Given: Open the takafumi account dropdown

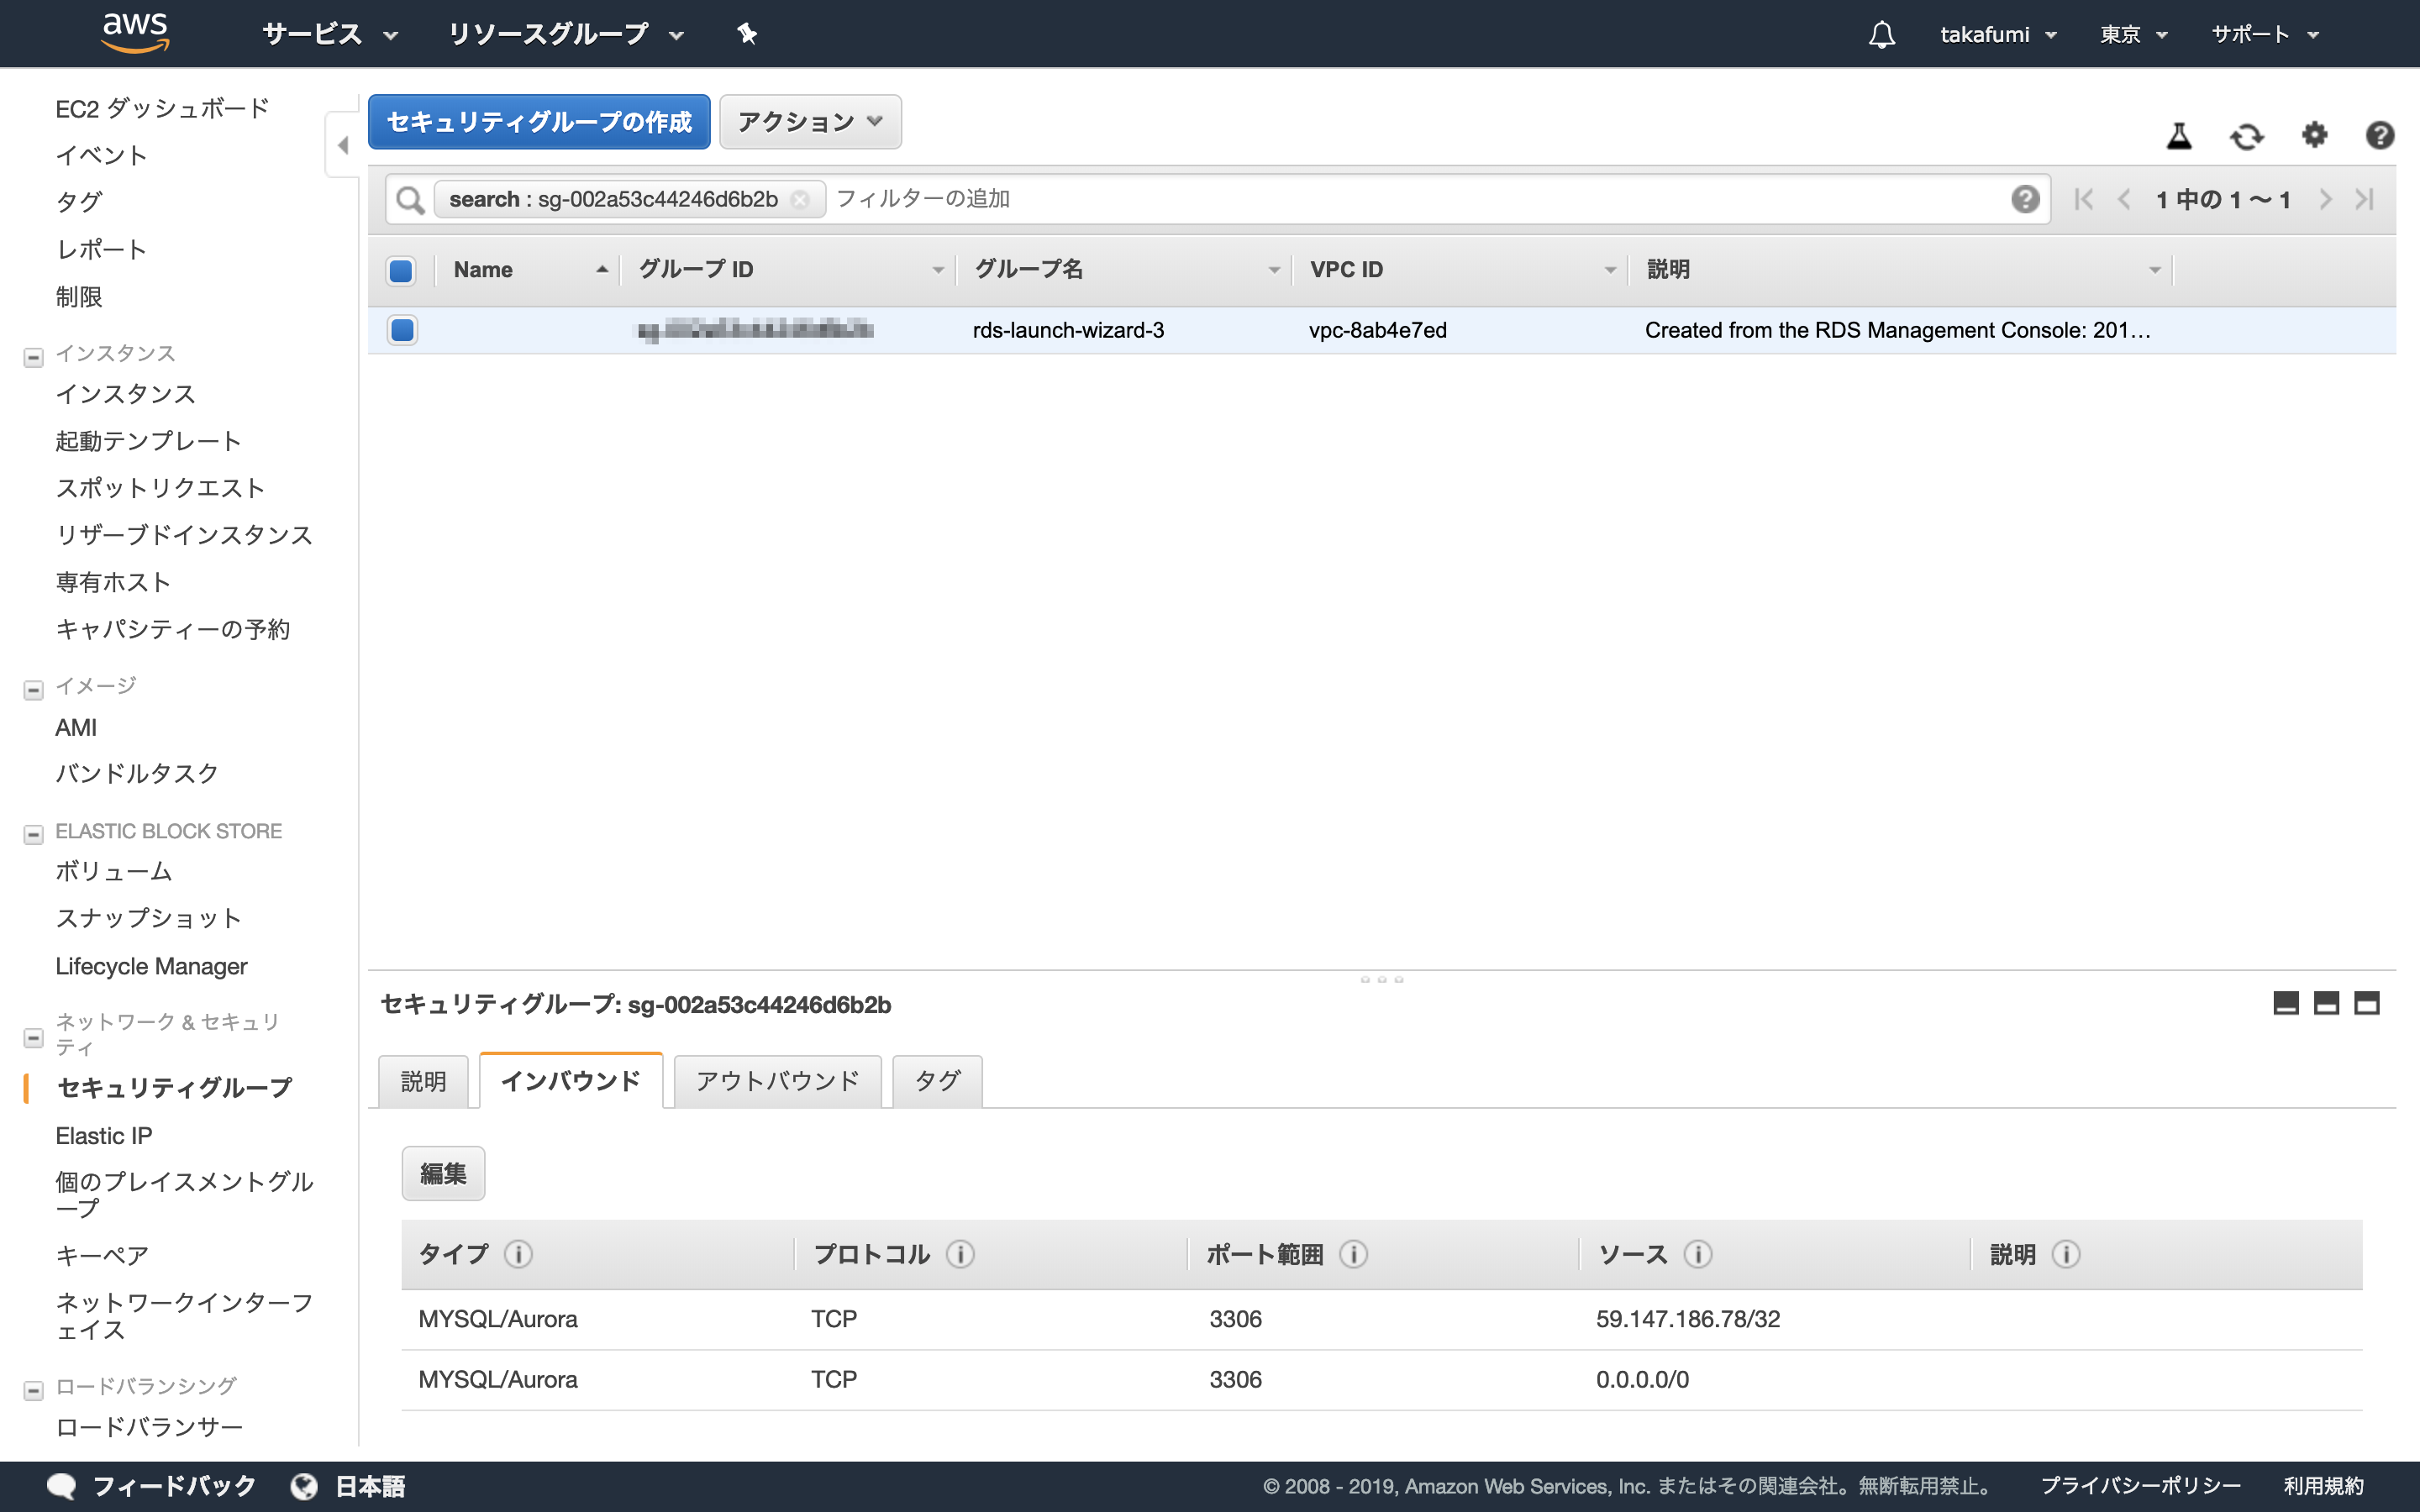Looking at the screenshot, I should point(1998,34).
